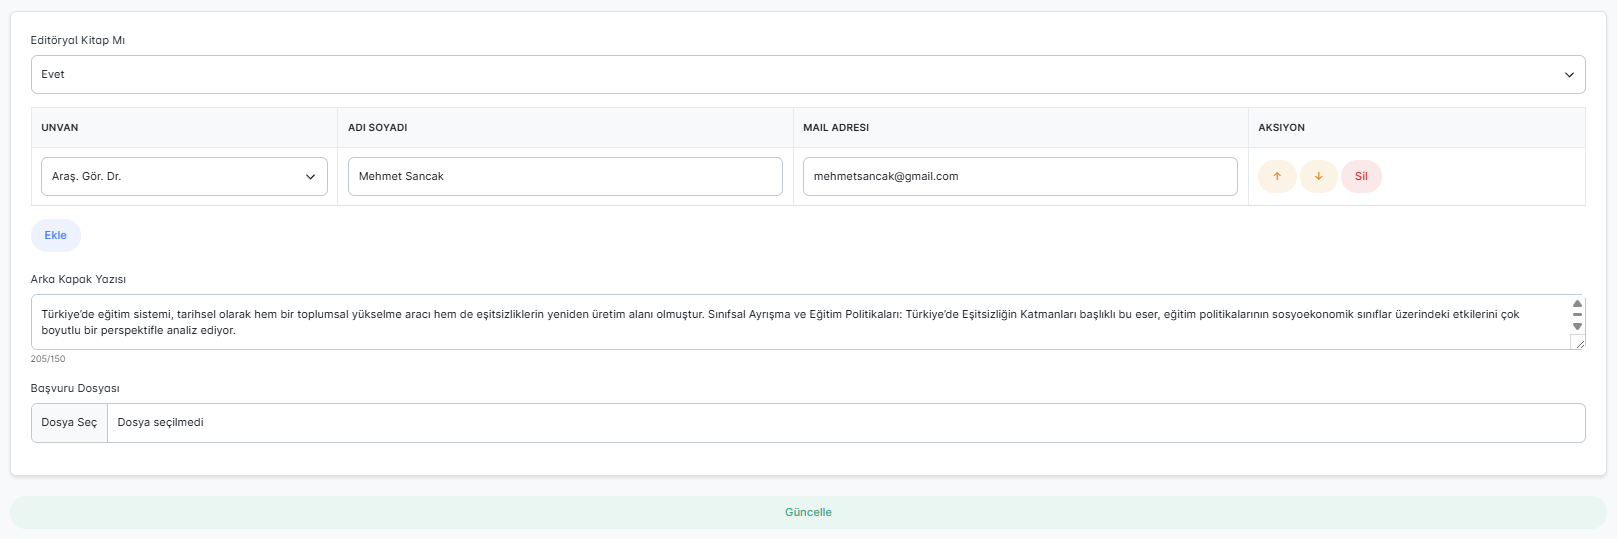
Task: Open the Editöryal Kitap Mı dropdown
Action: click(x=808, y=75)
